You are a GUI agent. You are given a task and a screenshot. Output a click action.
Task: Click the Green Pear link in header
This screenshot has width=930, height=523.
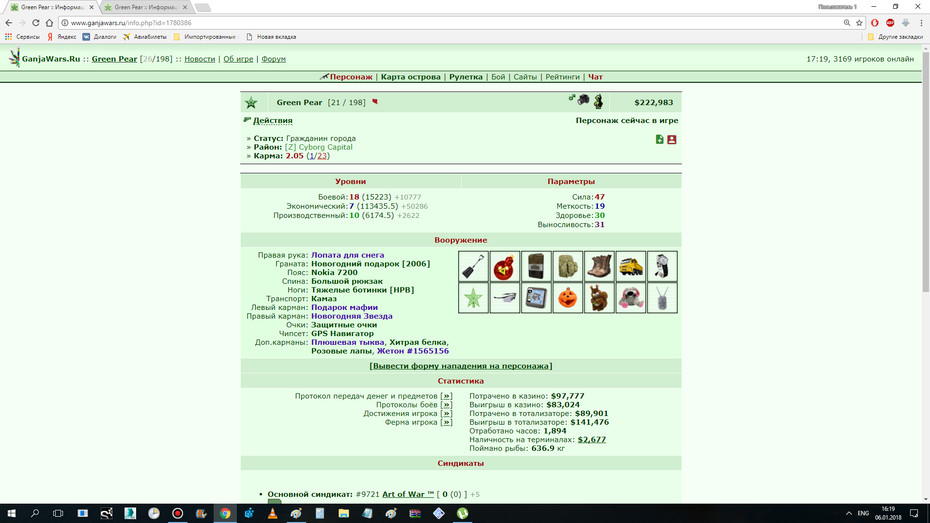pyautogui.click(x=114, y=59)
